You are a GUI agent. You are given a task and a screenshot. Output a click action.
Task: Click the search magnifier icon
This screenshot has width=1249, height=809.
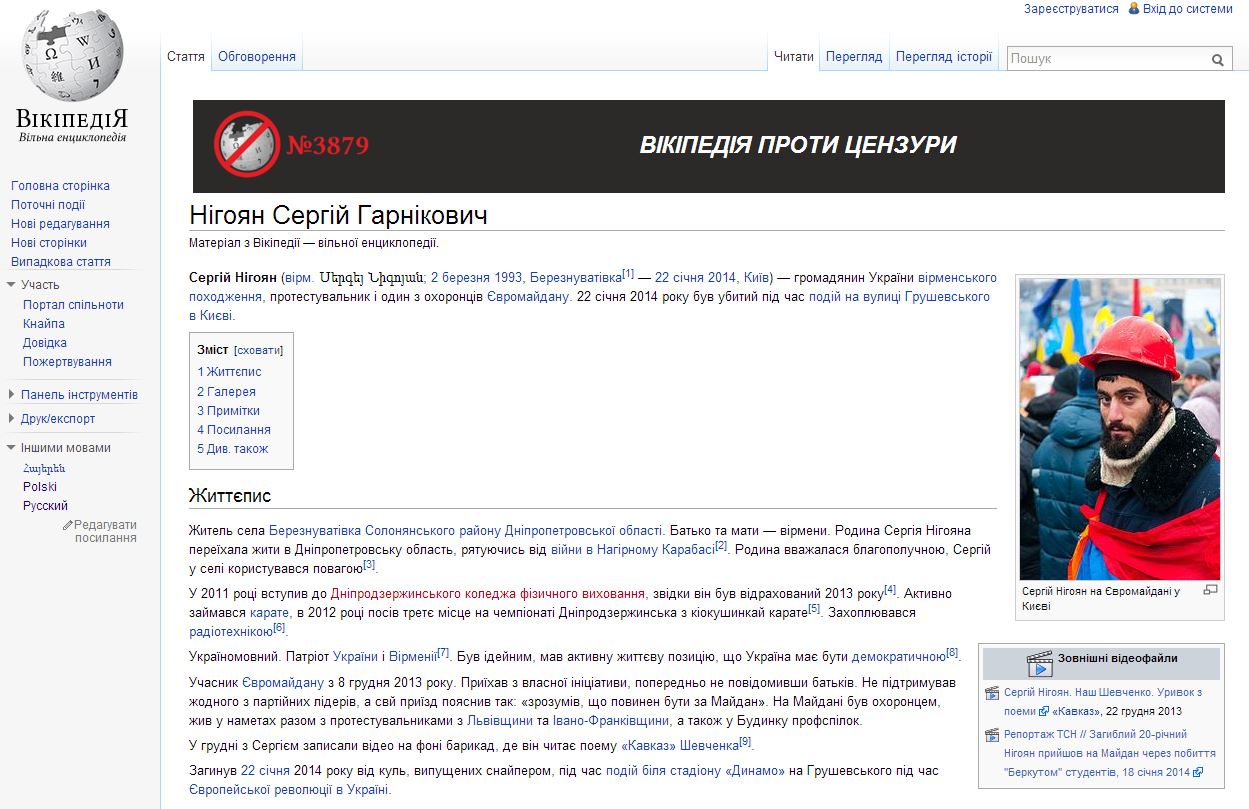(1217, 59)
